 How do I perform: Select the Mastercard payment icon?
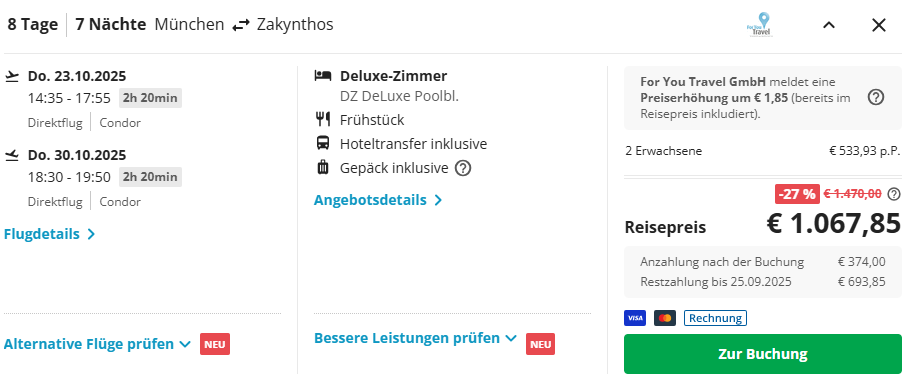[x=665, y=318]
